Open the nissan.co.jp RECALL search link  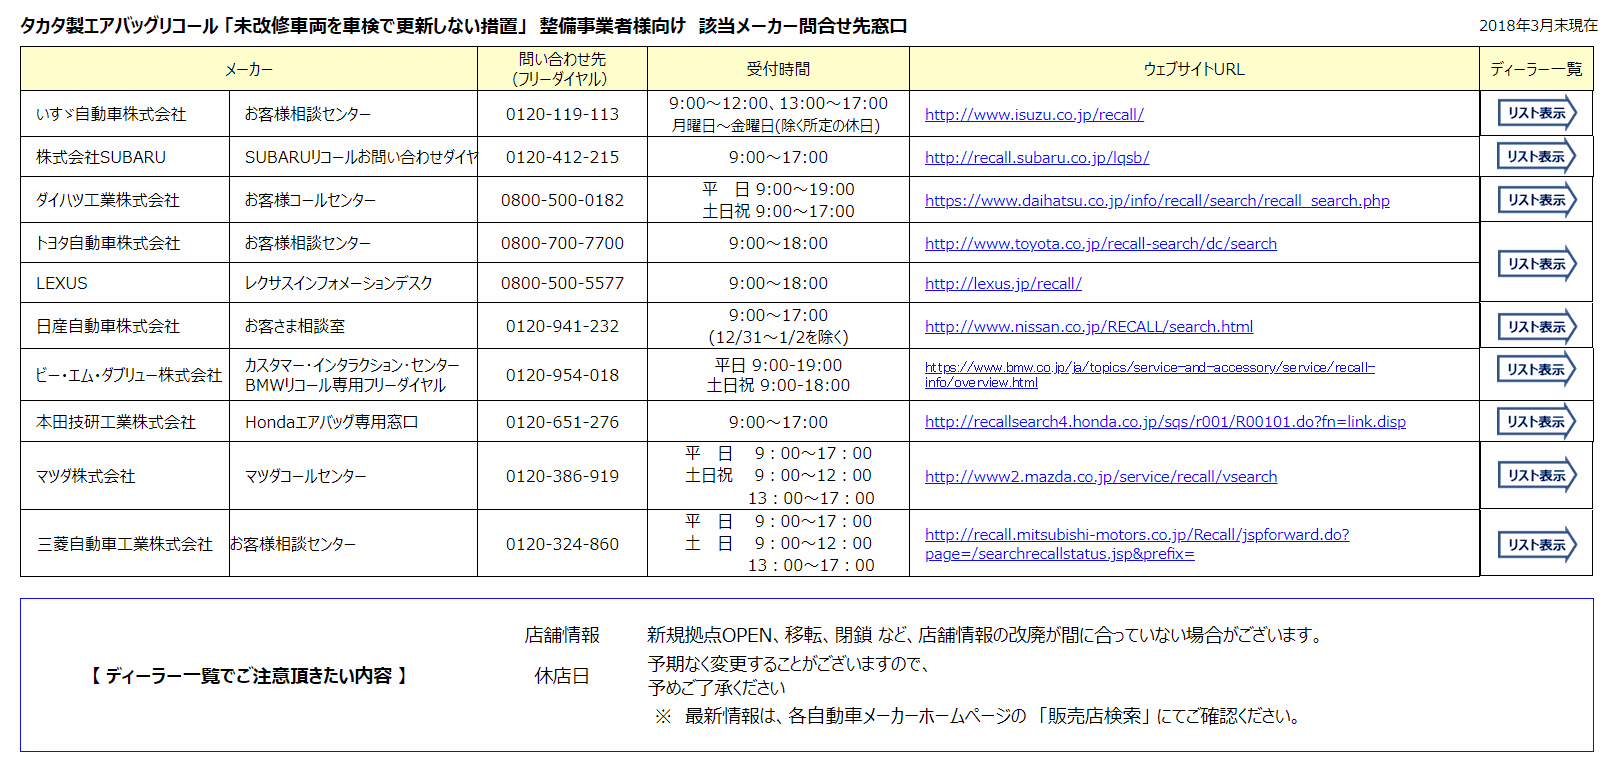pyautogui.click(x=1089, y=326)
